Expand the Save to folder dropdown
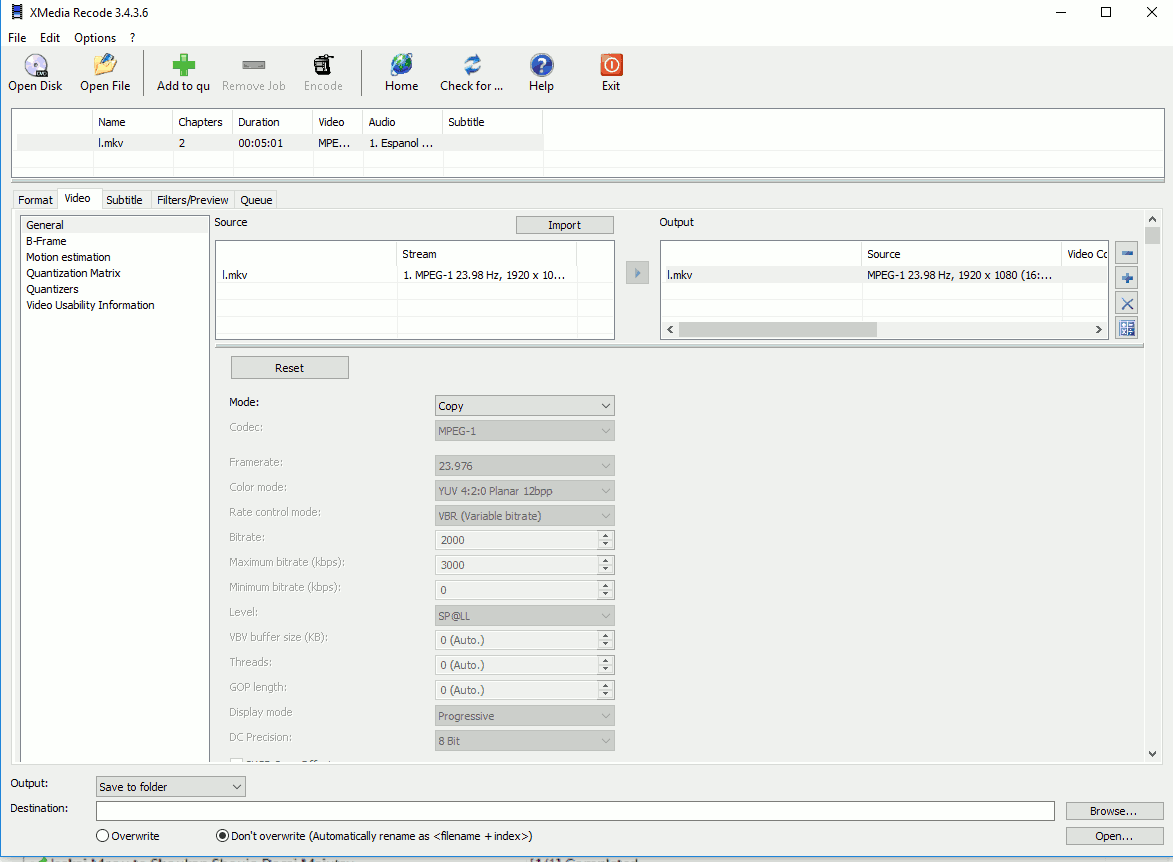Viewport: 1173px width, 862px height. (170, 787)
